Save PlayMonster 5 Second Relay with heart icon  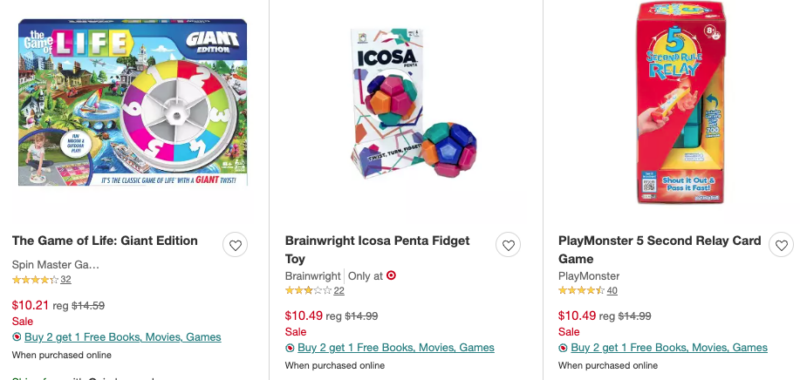pyautogui.click(x=782, y=245)
